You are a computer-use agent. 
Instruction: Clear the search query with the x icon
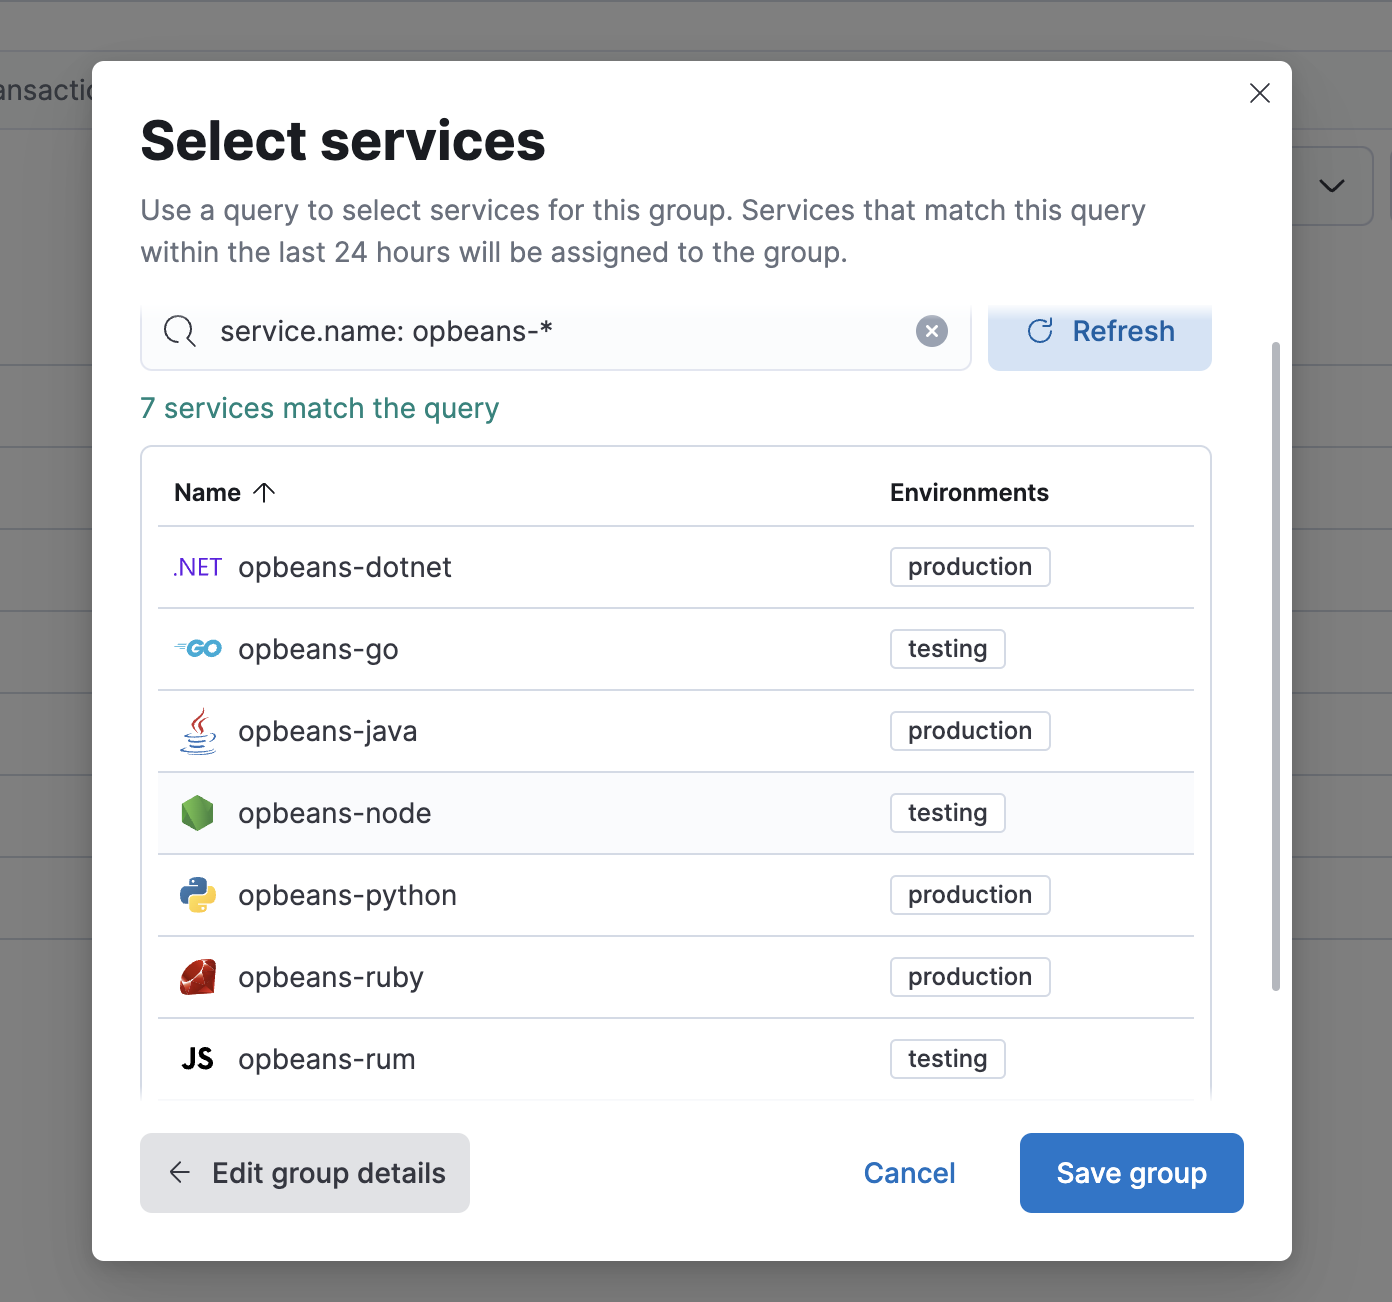[931, 331]
